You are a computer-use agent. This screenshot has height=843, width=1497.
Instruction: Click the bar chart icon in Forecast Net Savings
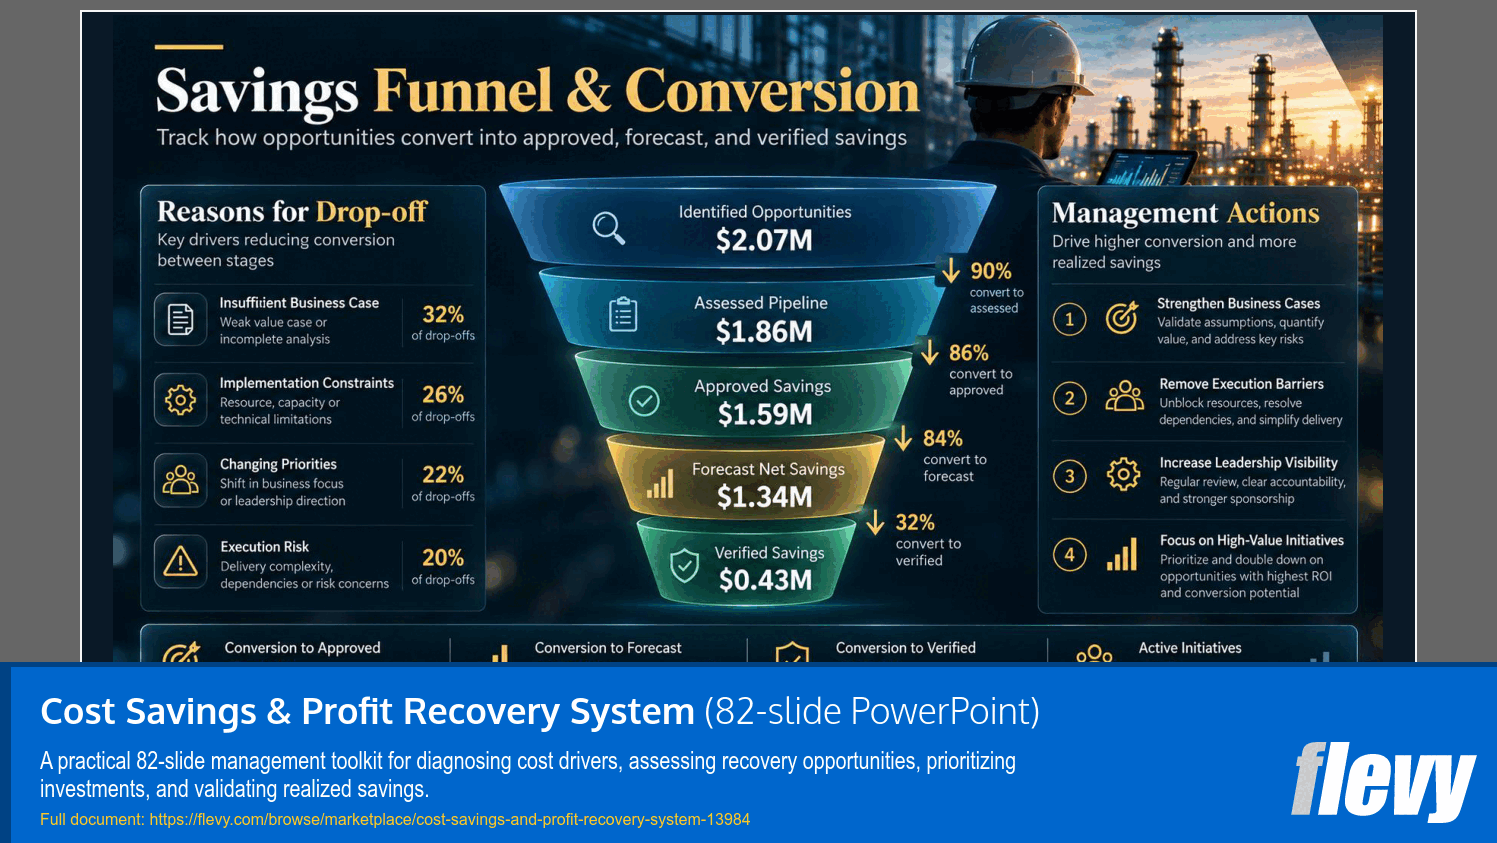[660, 484]
